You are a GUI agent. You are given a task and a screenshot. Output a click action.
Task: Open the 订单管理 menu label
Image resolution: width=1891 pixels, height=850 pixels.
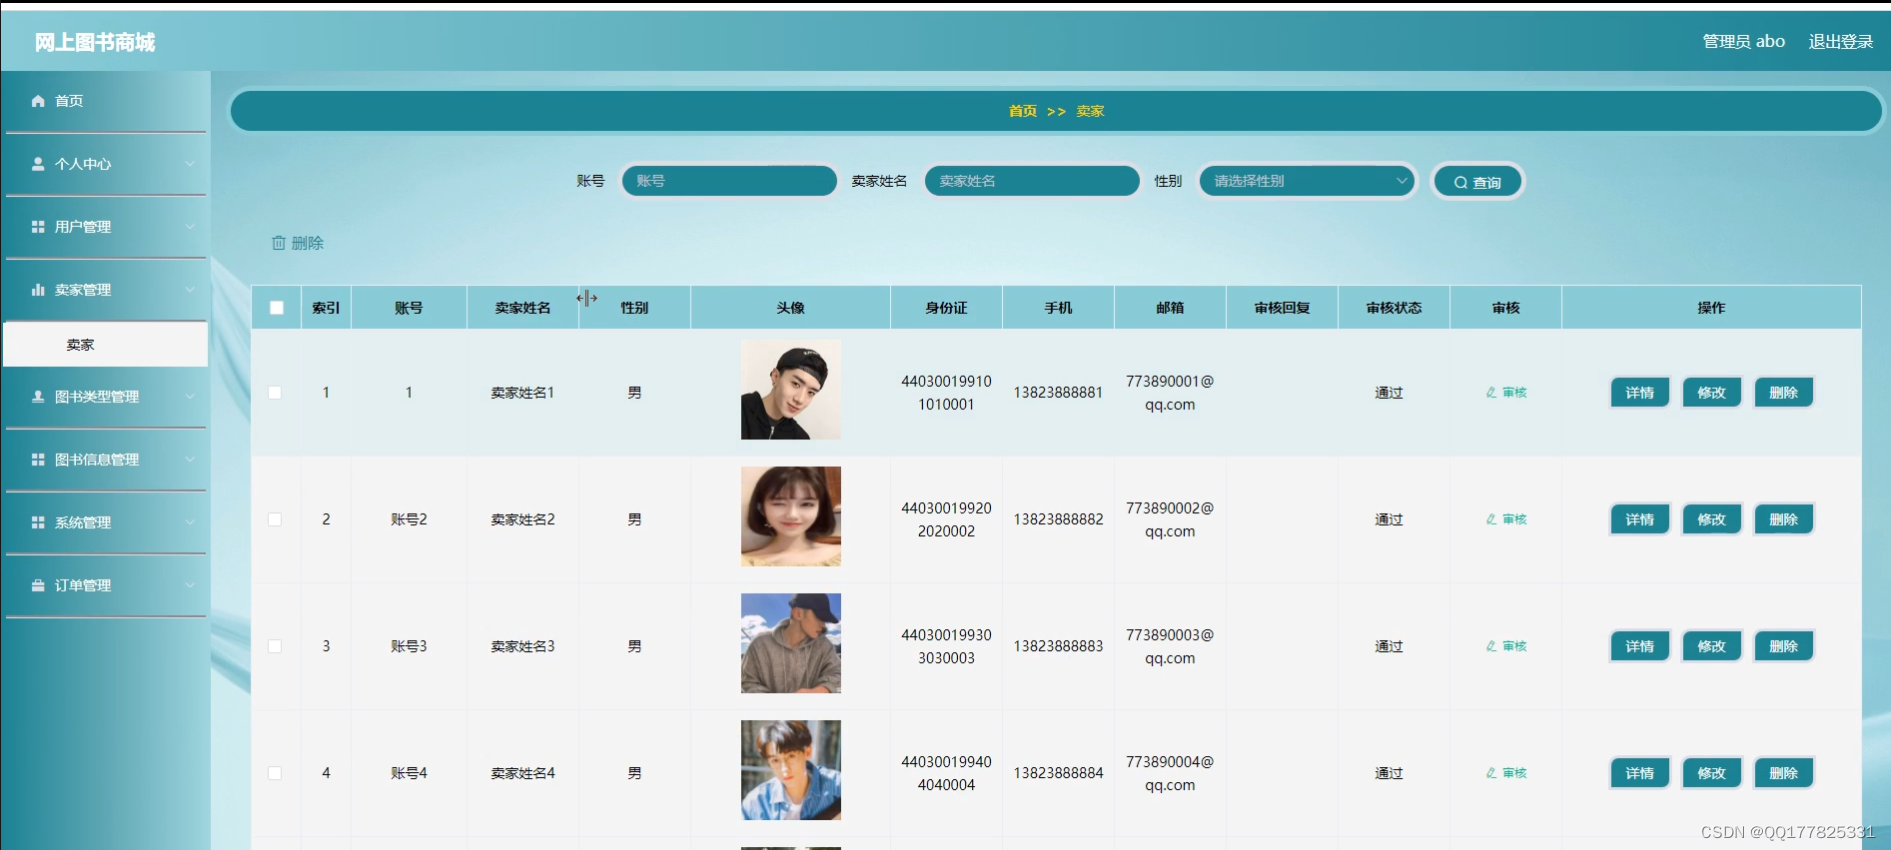(x=83, y=586)
